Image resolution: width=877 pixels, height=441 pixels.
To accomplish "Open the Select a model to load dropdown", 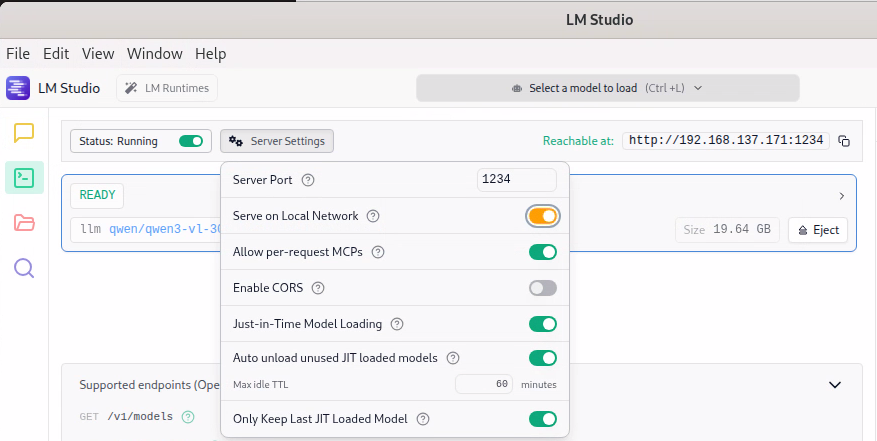I will (x=608, y=88).
